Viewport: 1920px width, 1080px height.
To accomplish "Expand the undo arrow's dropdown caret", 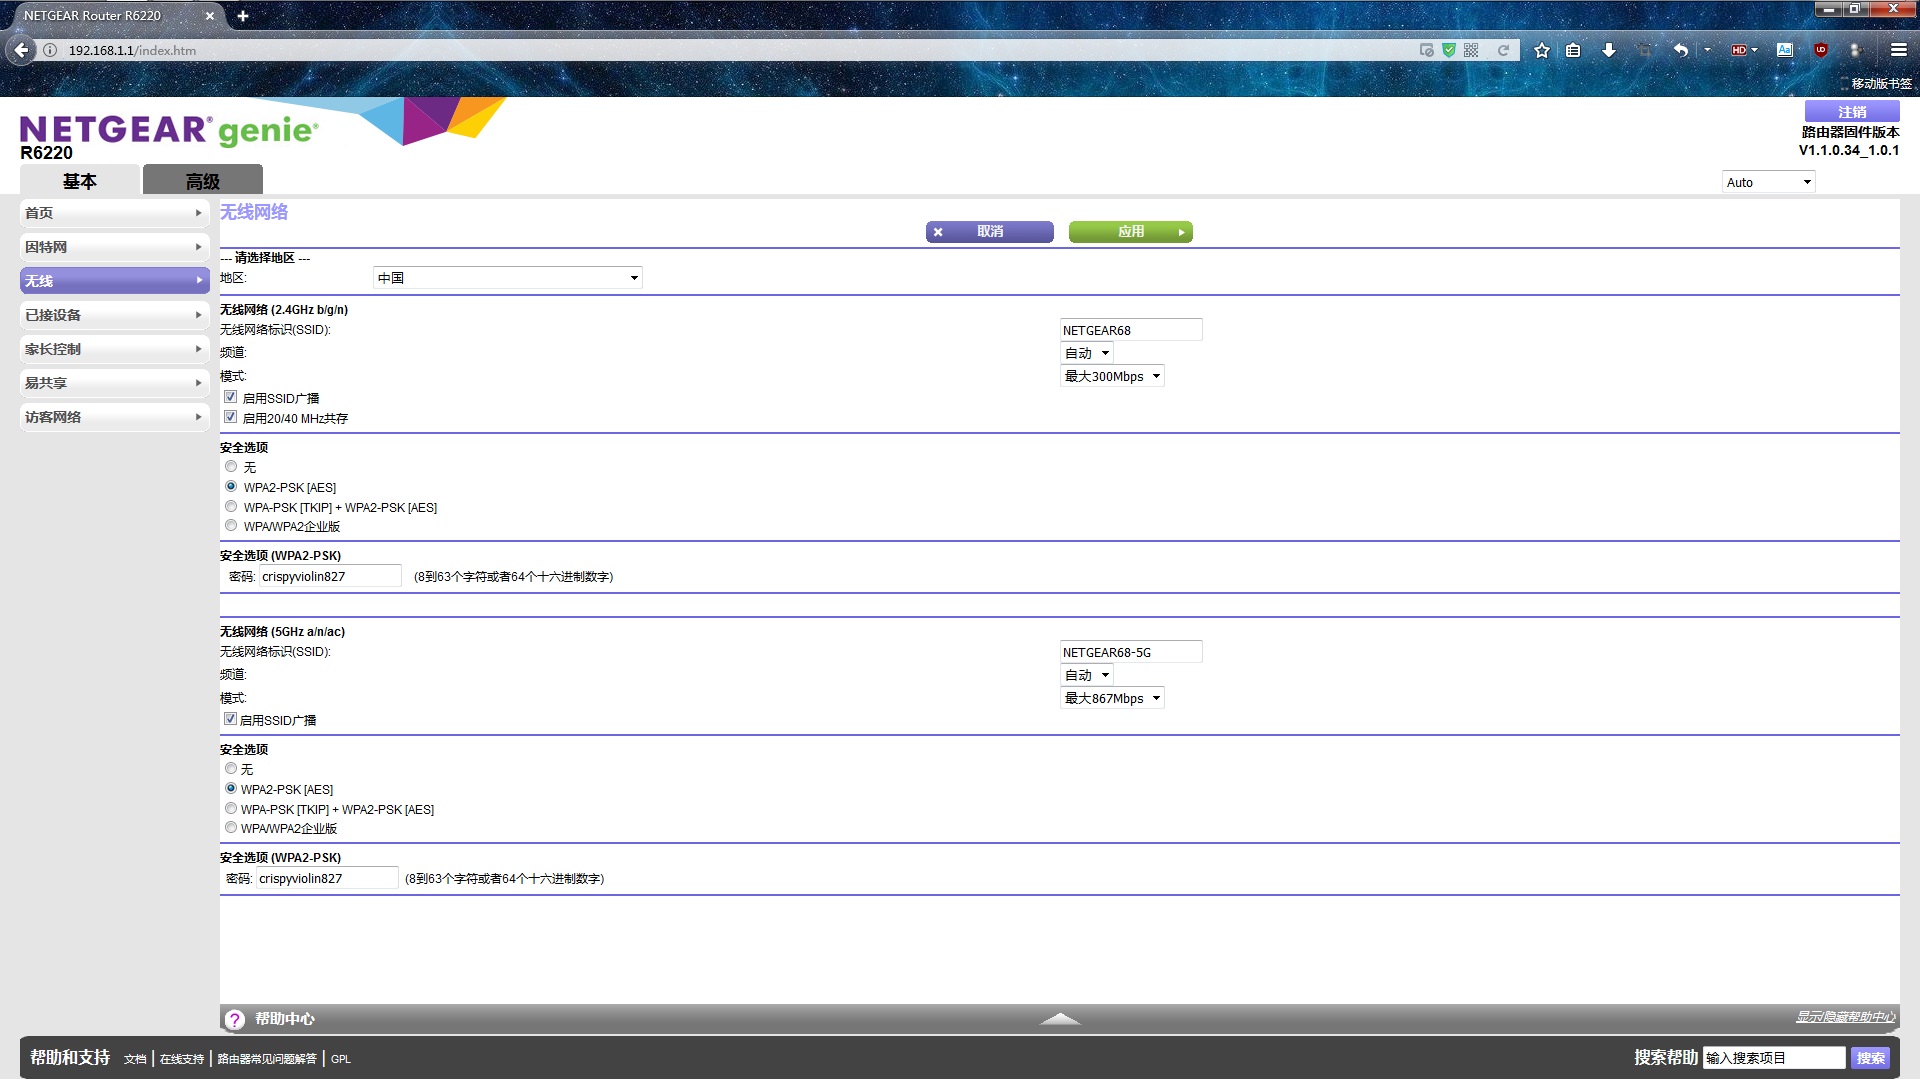I will point(1707,50).
